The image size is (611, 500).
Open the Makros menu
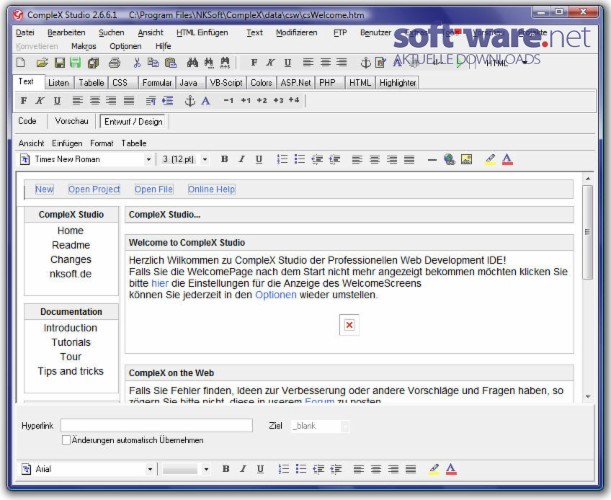point(84,46)
